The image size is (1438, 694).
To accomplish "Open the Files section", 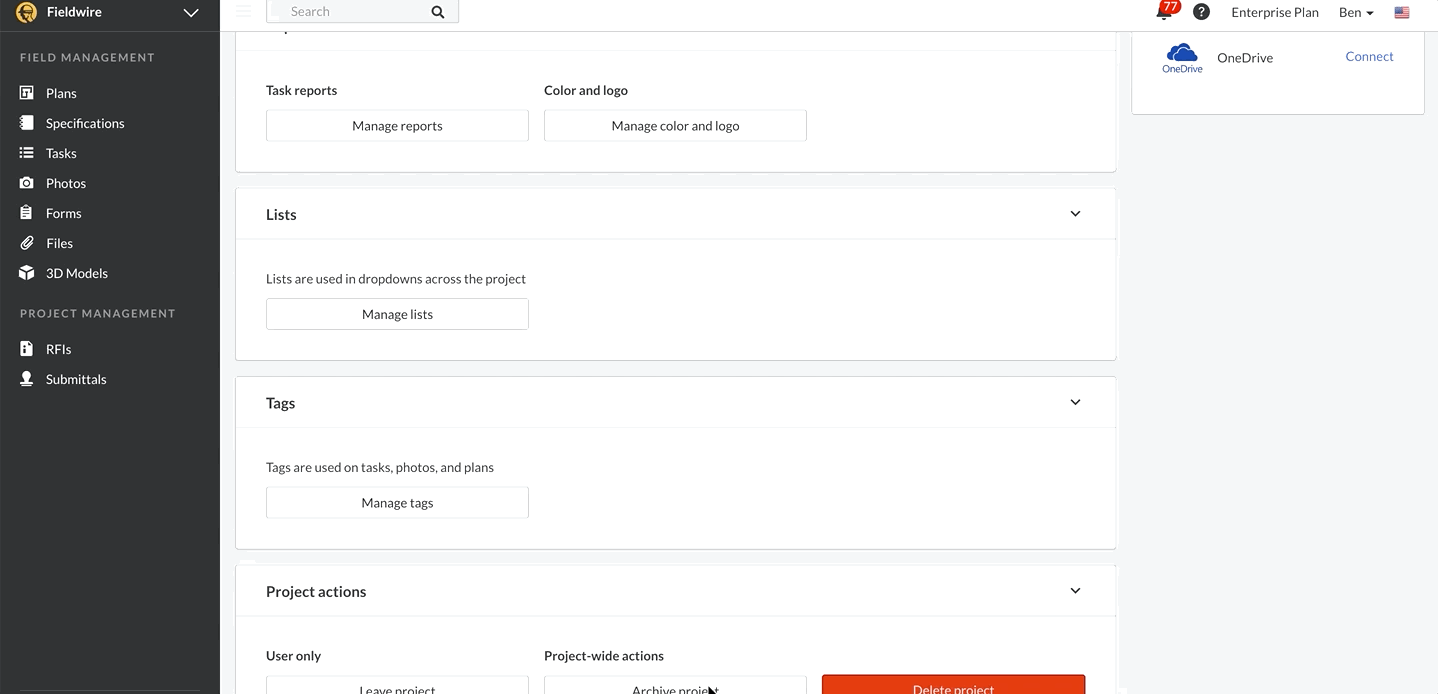I will [x=58, y=242].
